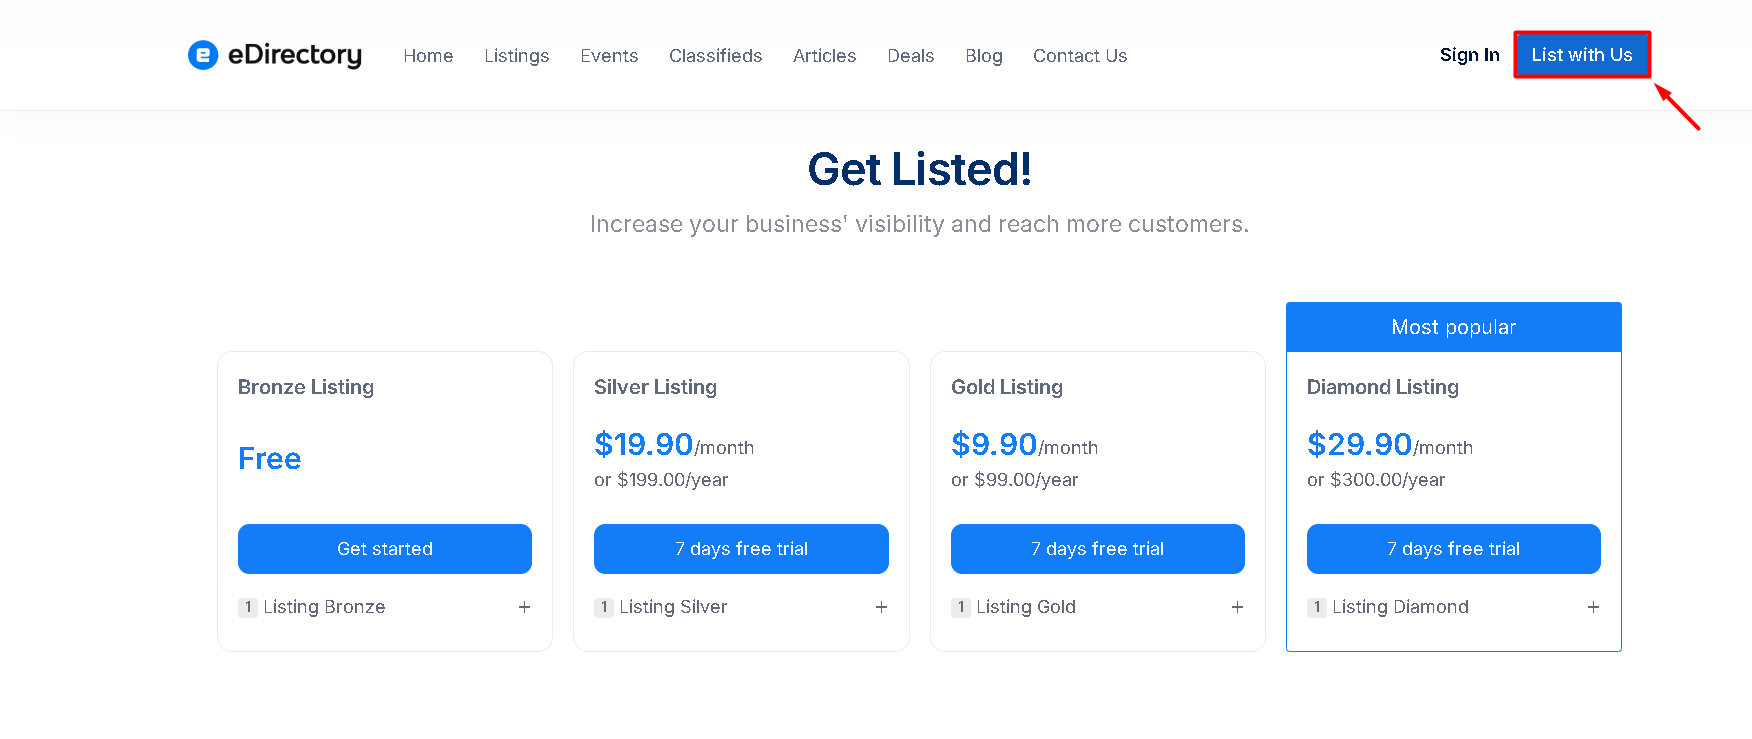The width and height of the screenshot is (1752, 739).
Task: Go to Contact Us
Action: coord(1080,56)
